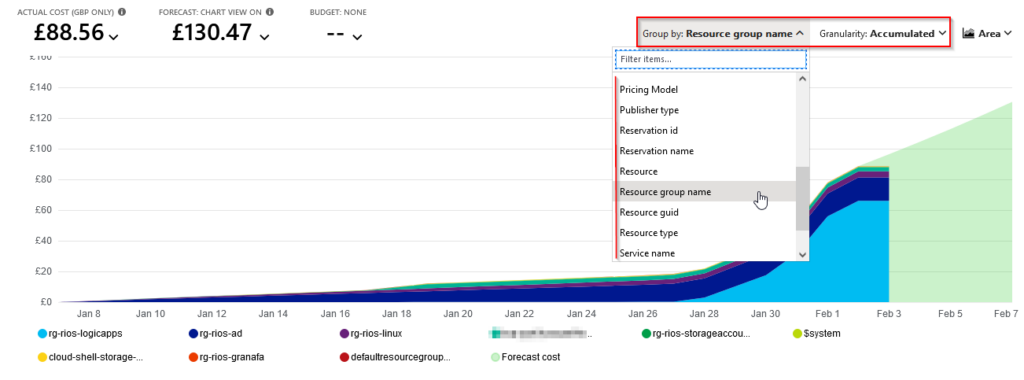Click the list scrollbar up arrow
The width and height of the screenshot is (1024, 380).
pos(803,79)
